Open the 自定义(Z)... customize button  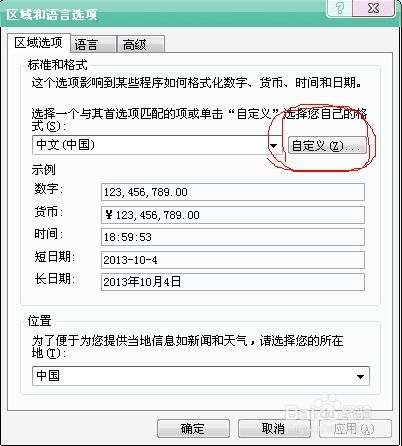[x=327, y=146]
